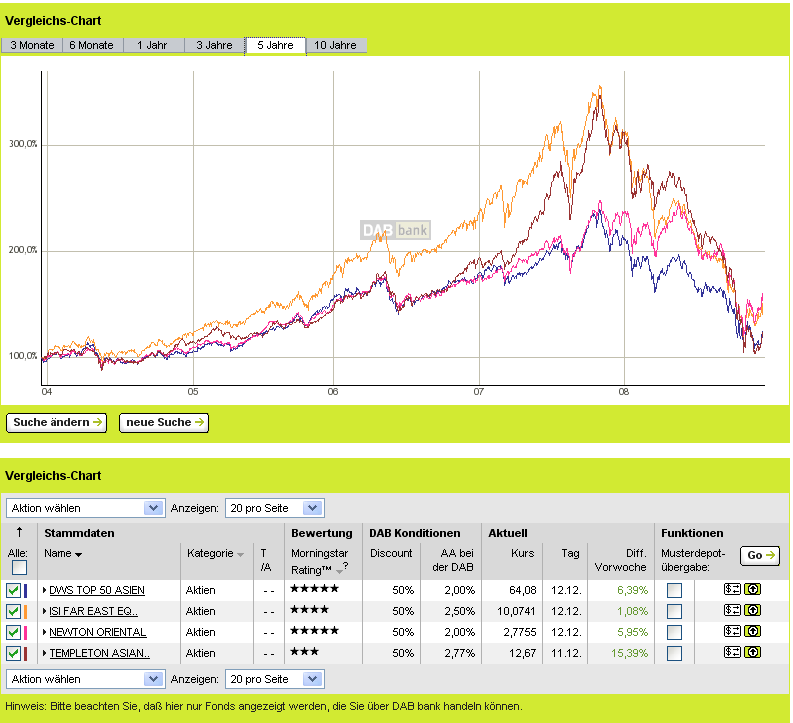793x723 pixels.
Task: Click the Go button for Musterdepotübergabe
Action: pyautogui.click(x=760, y=555)
